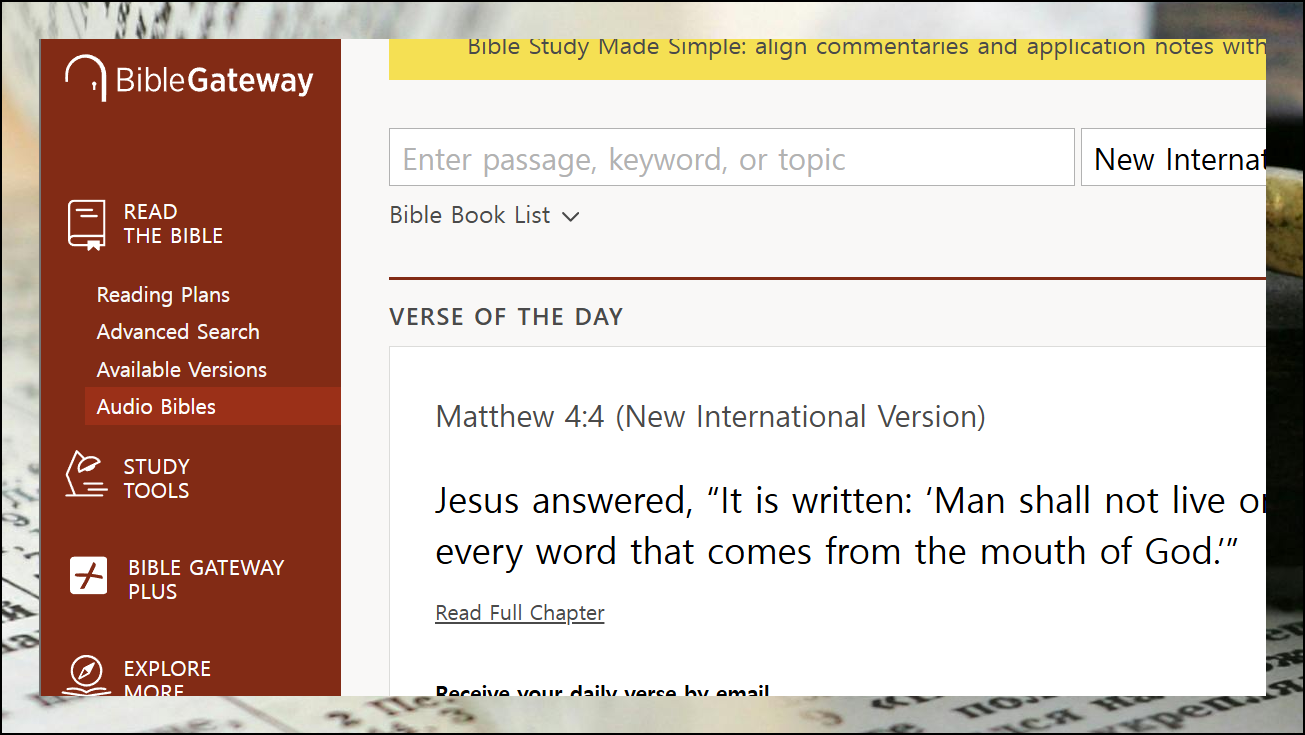Click the Matthew 4:4 verse reference

pyautogui.click(x=711, y=416)
